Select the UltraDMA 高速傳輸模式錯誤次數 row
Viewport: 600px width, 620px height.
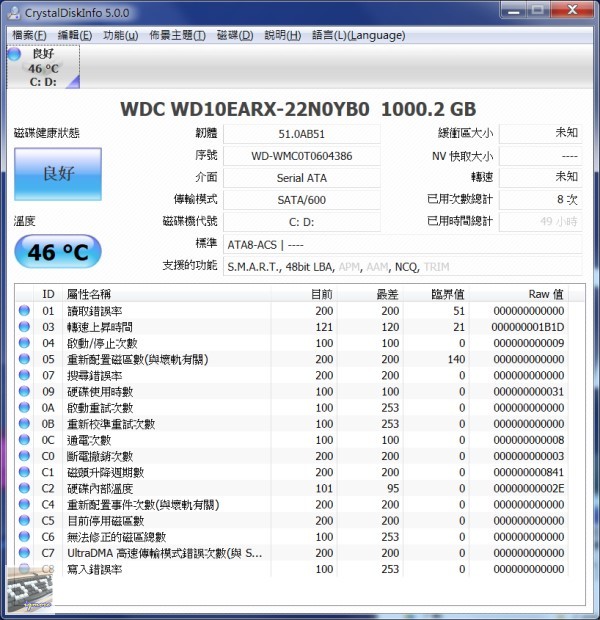pos(291,553)
